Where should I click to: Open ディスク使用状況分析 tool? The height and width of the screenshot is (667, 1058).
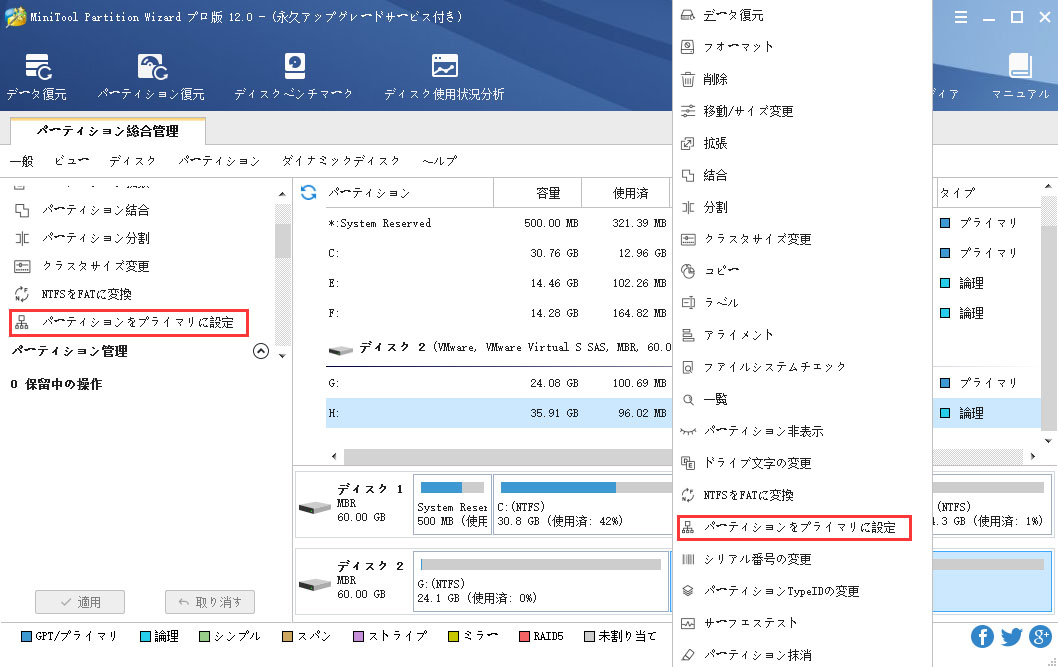click(x=444, y=68)
